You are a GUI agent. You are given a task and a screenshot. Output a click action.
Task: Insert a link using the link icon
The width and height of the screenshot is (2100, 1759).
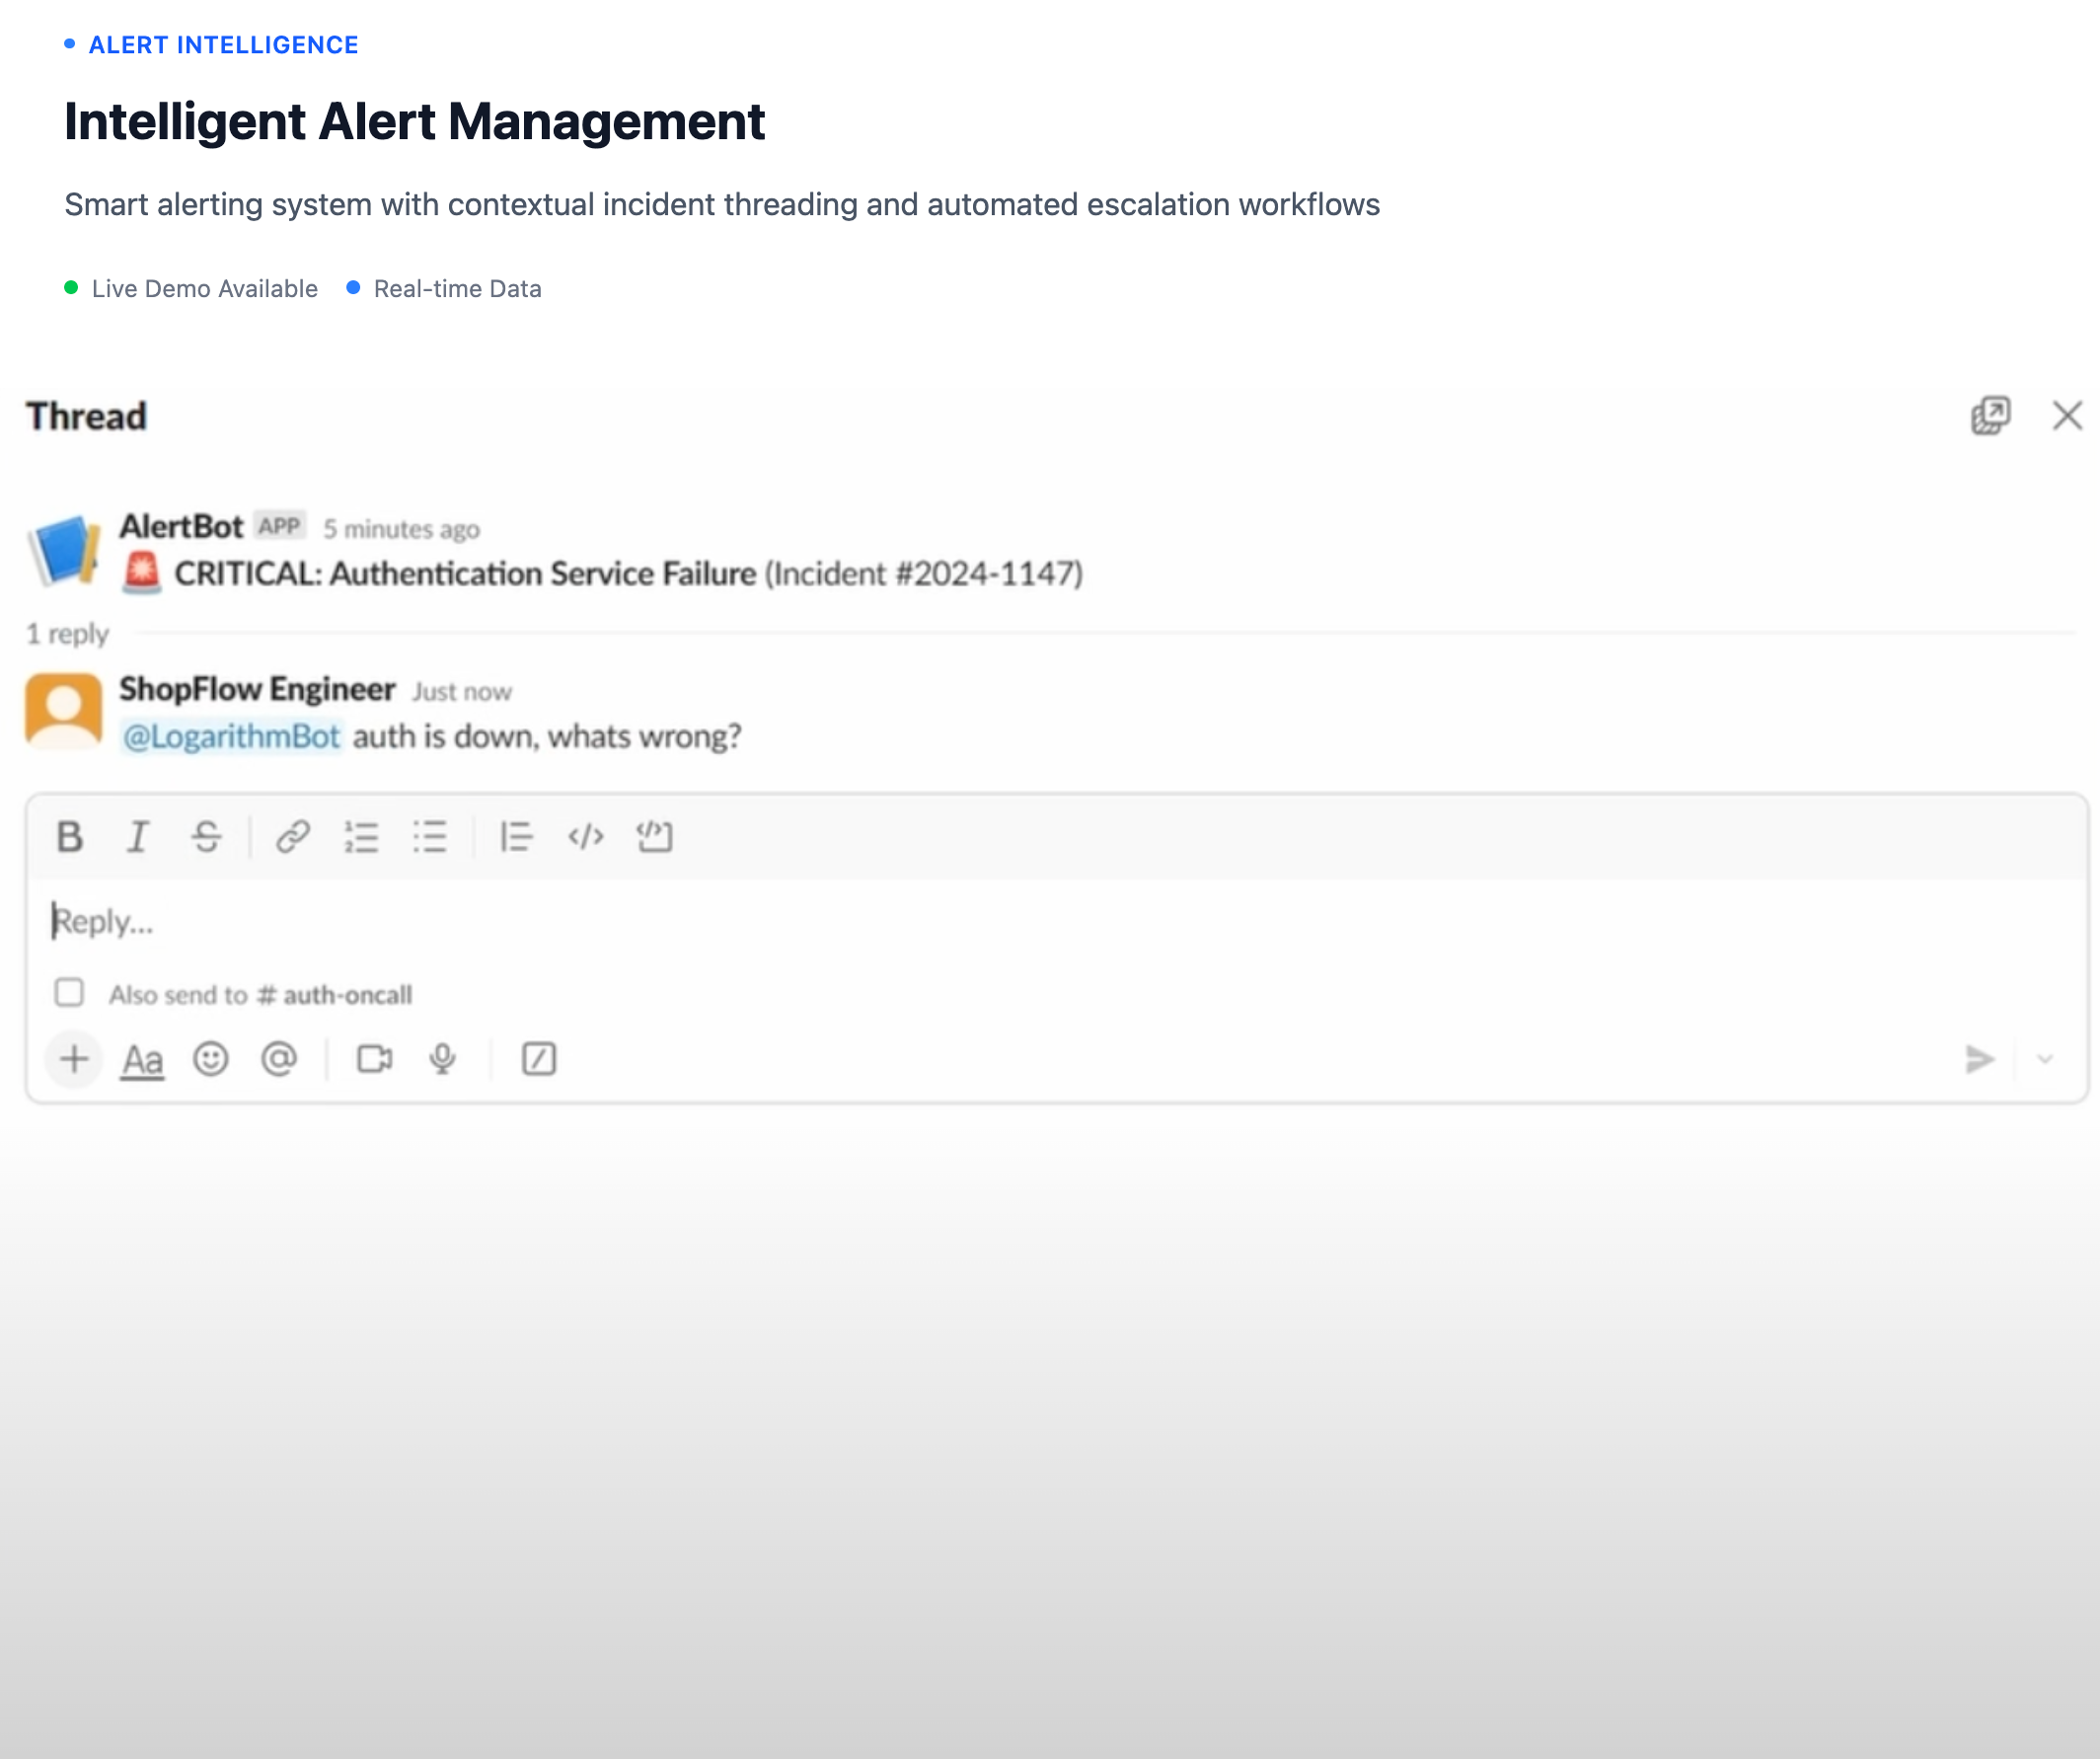click(292, 836)
